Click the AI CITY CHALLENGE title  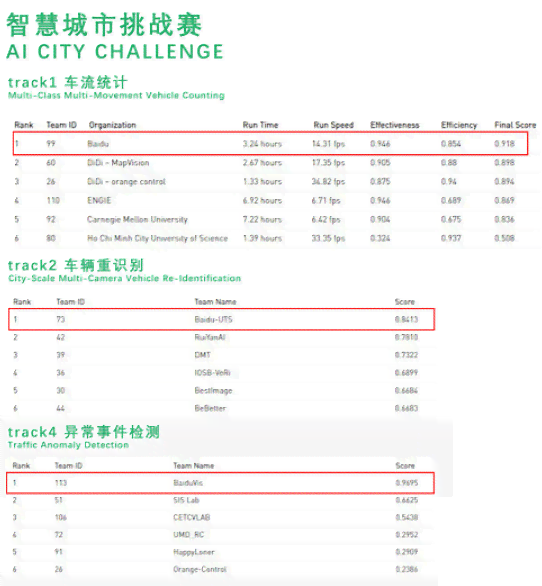coord(115,52)
